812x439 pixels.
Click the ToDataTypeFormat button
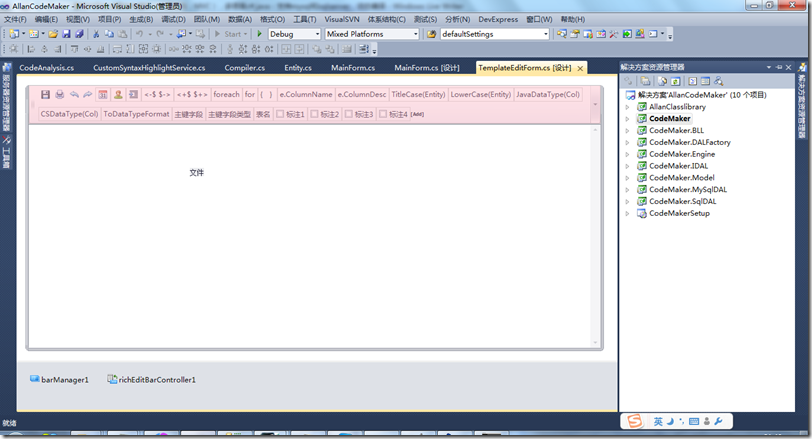pos(136,114)
